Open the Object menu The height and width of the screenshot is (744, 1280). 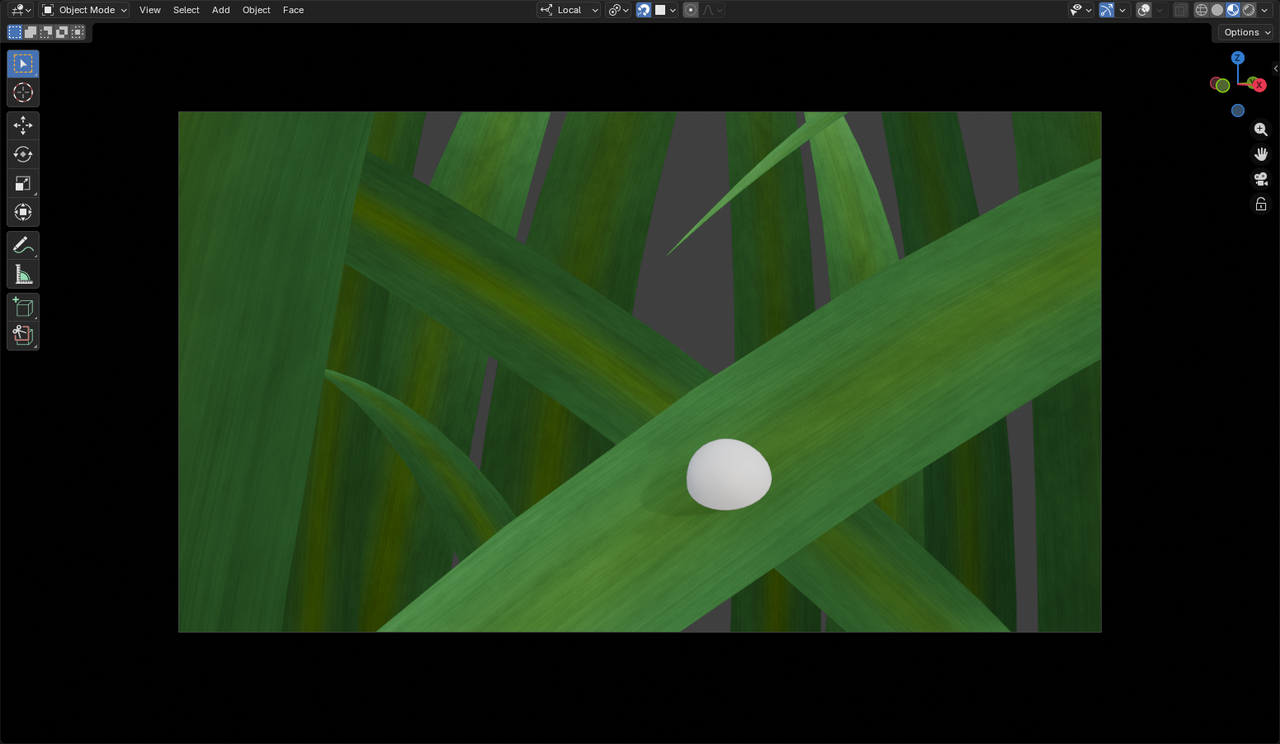(x=256, y=10)
